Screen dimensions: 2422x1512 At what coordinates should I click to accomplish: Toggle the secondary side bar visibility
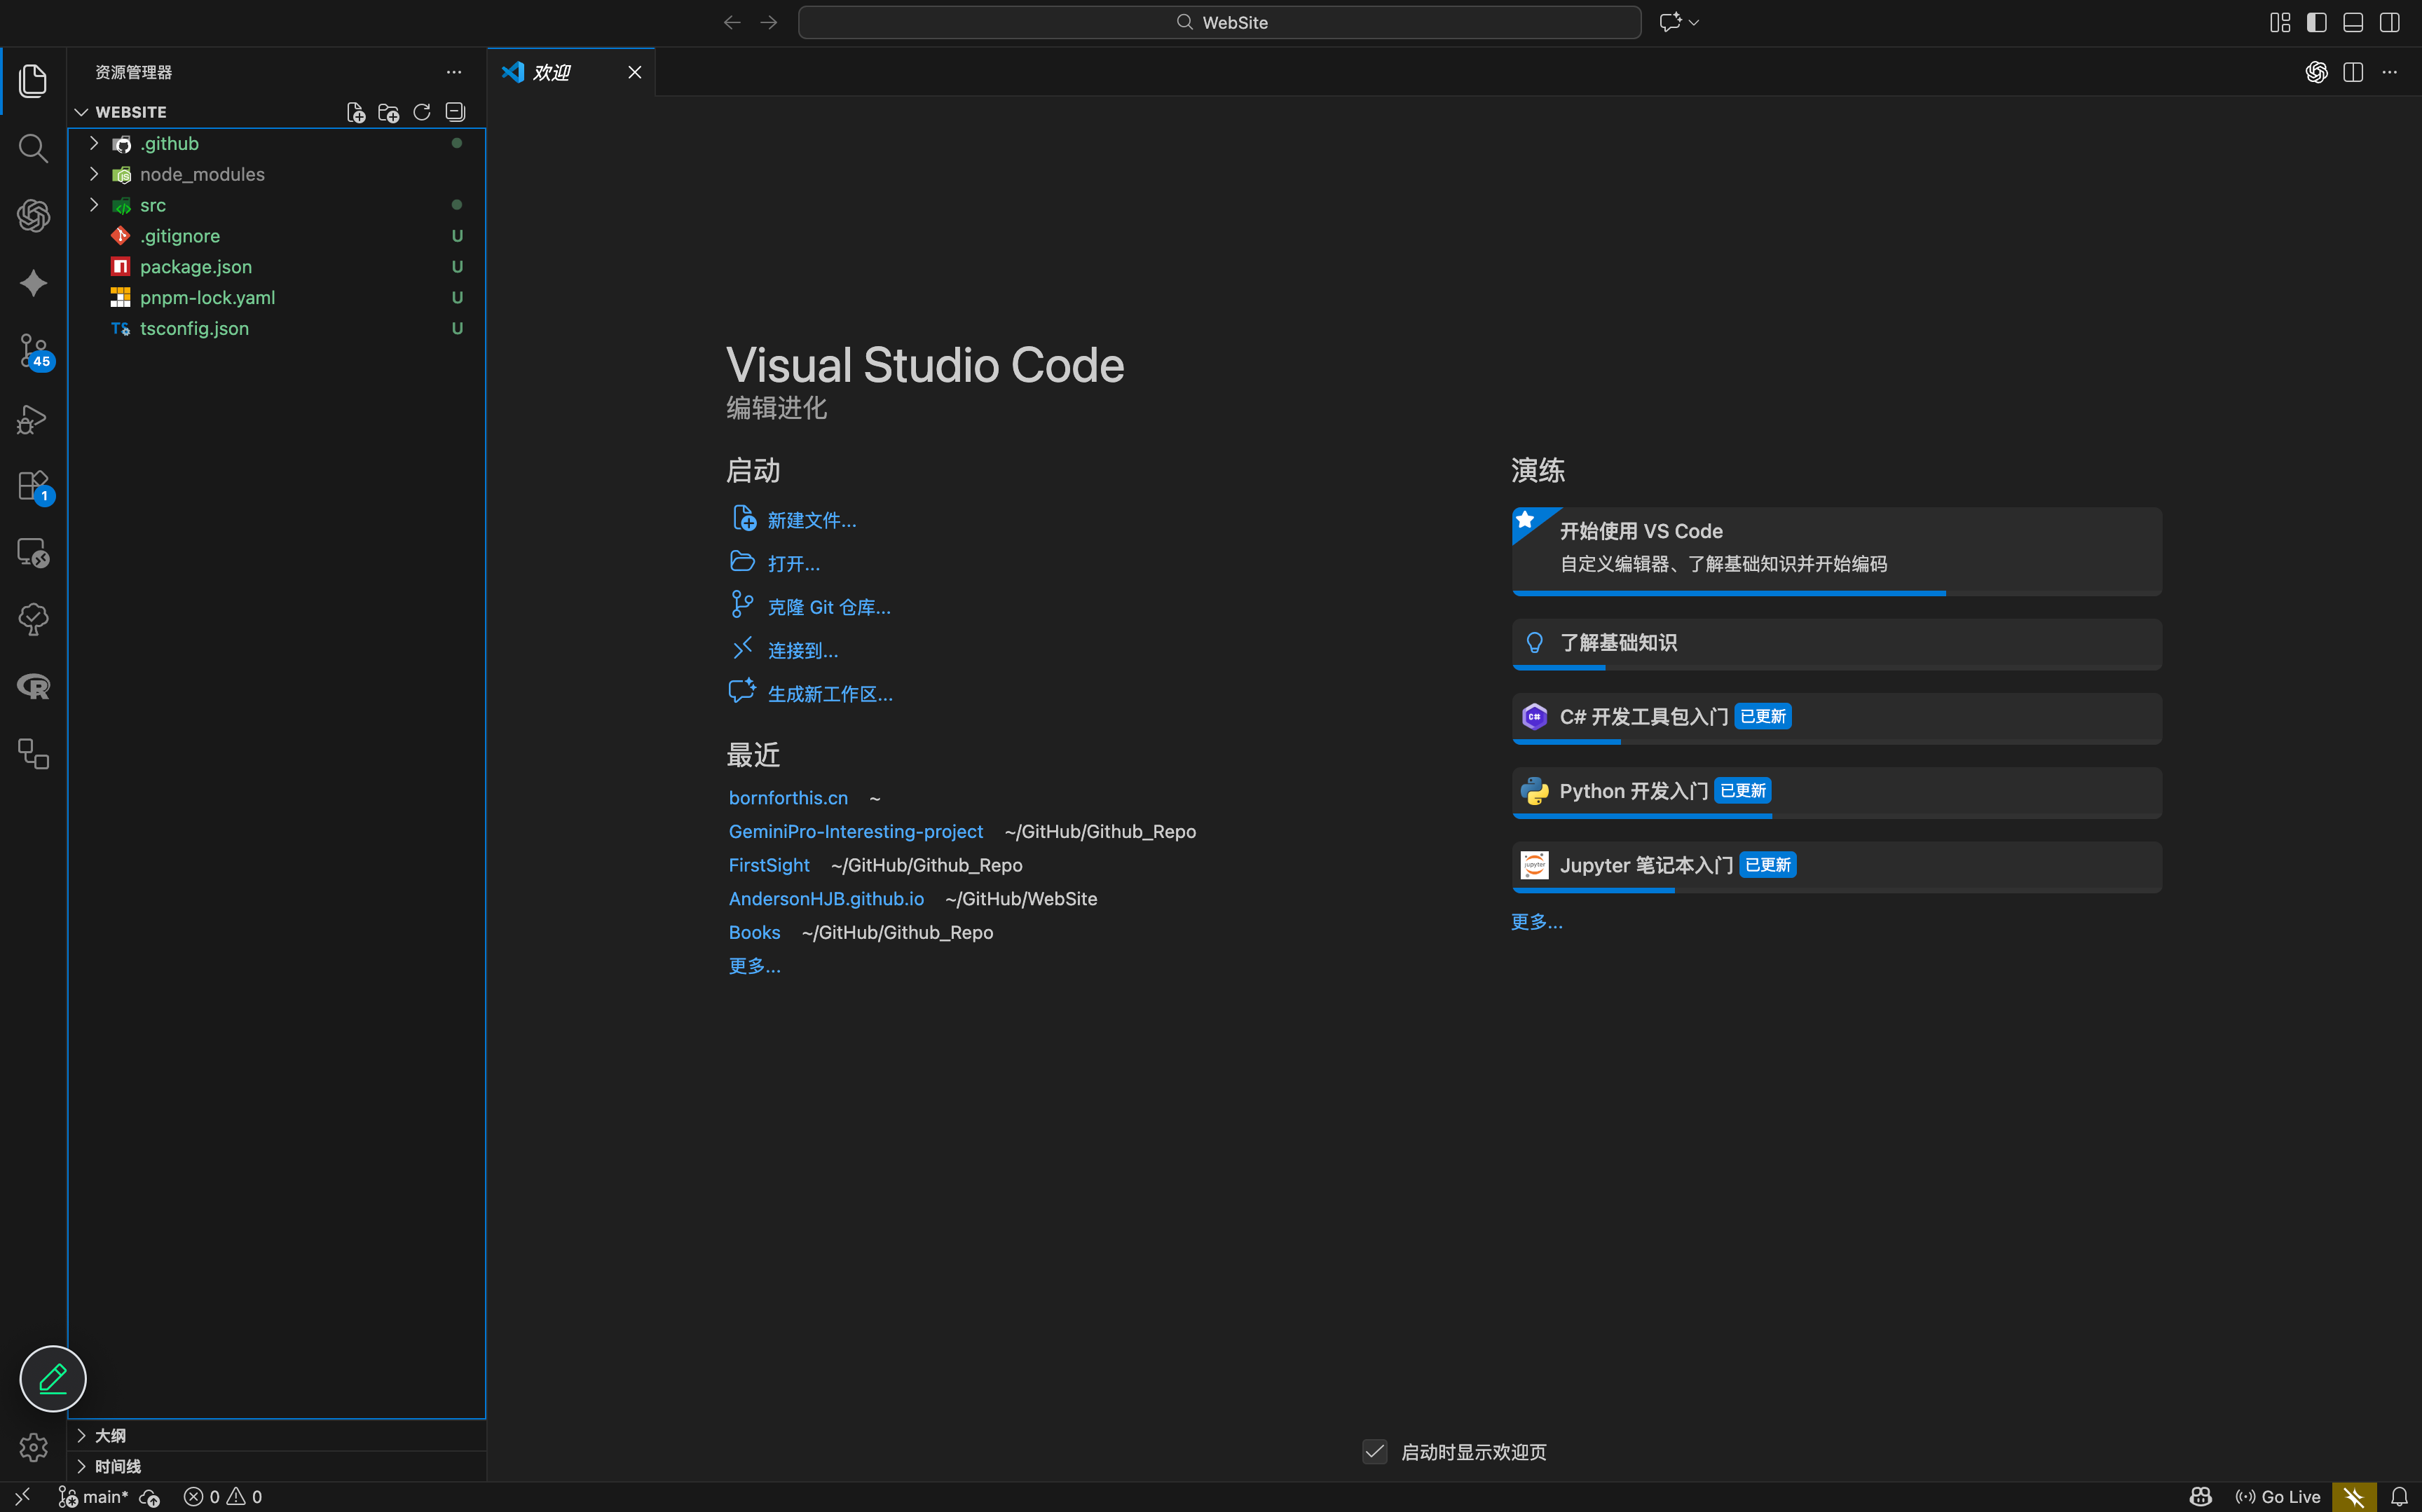coord(2390,22)
